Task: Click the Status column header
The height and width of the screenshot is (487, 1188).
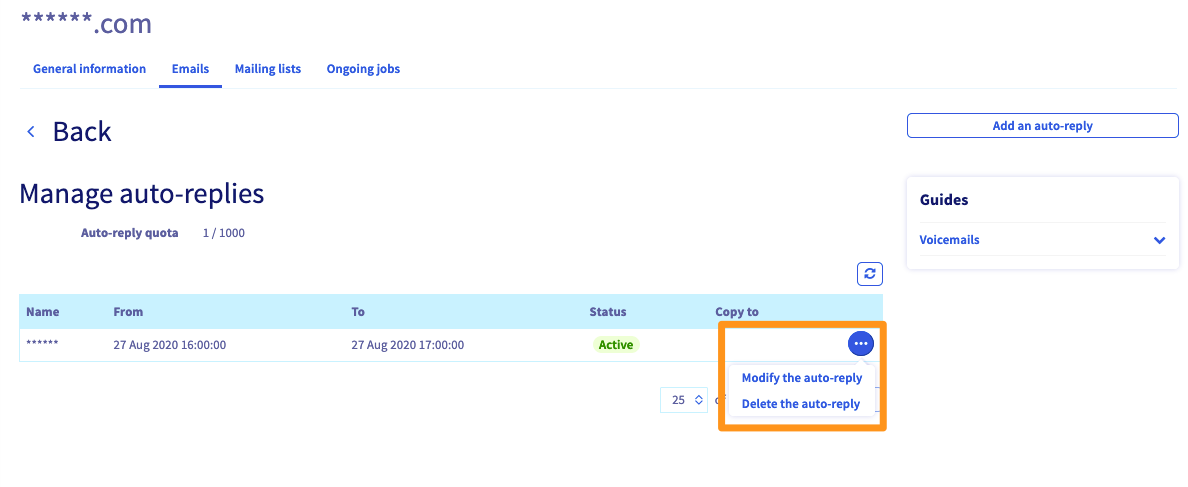Action: pyautogui.click(x=608, y=312)
